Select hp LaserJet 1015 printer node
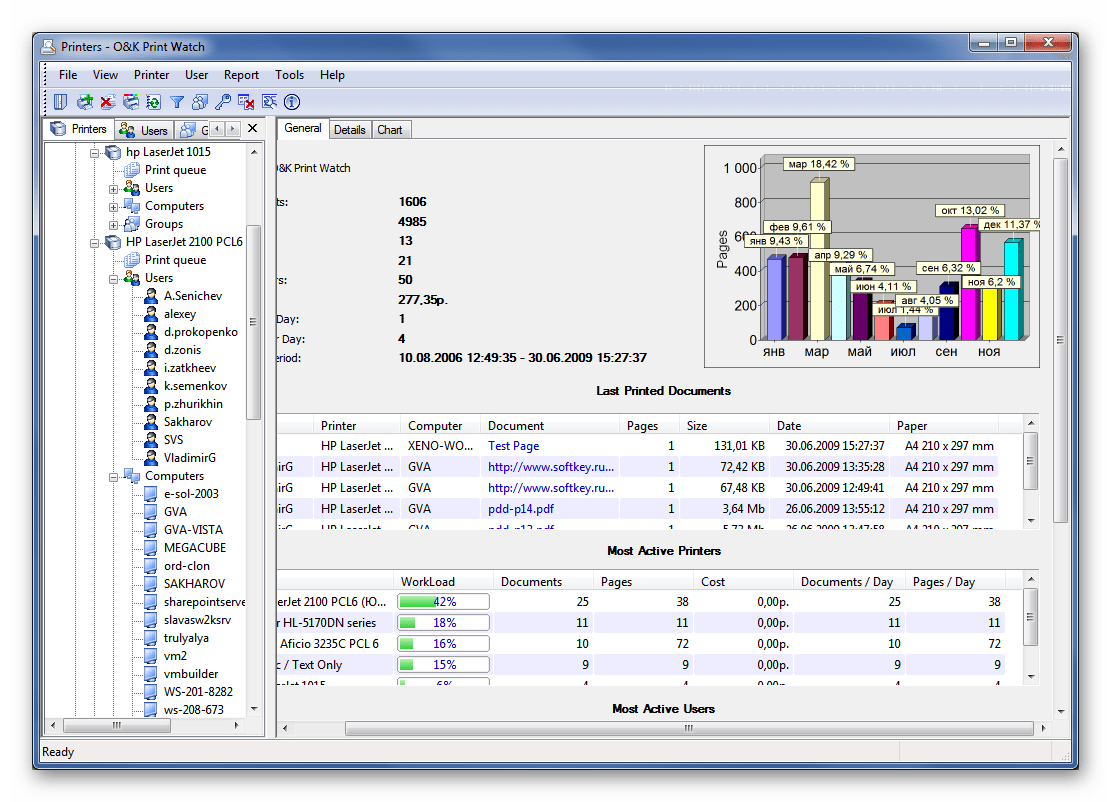This screenshot has height=802, width=1111. 168,152
